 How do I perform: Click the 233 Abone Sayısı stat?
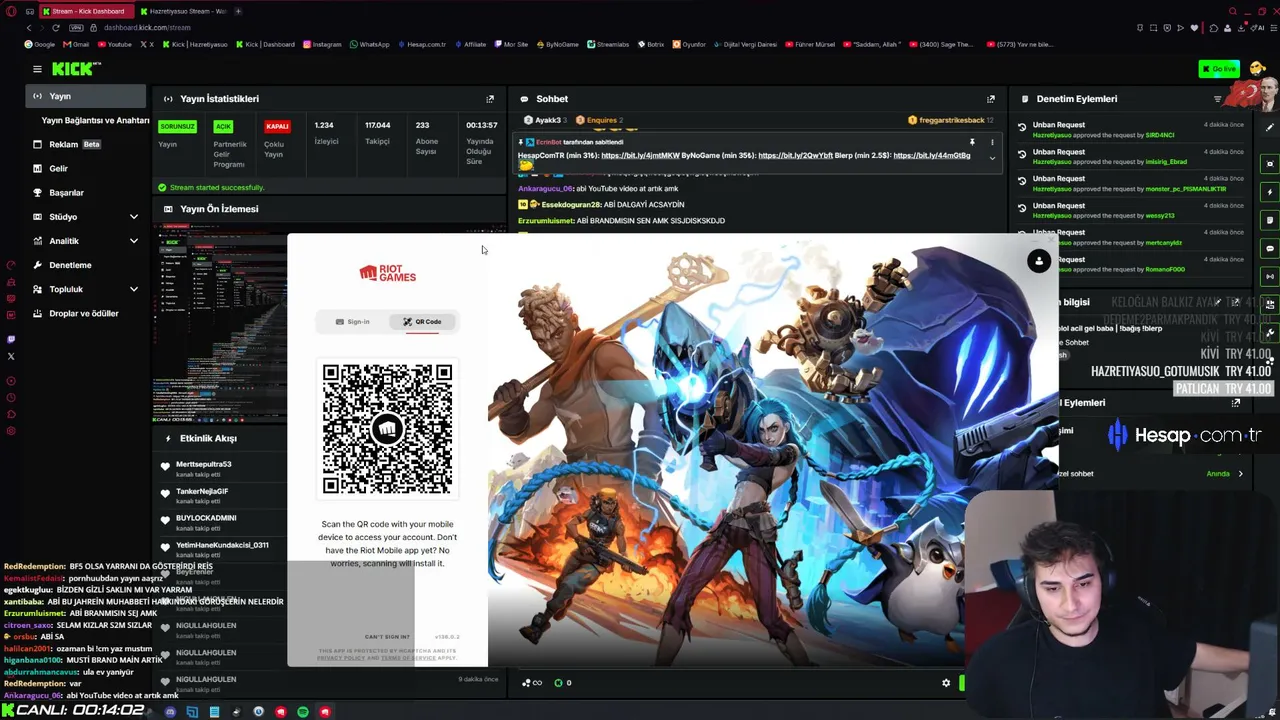click(426, 138)
